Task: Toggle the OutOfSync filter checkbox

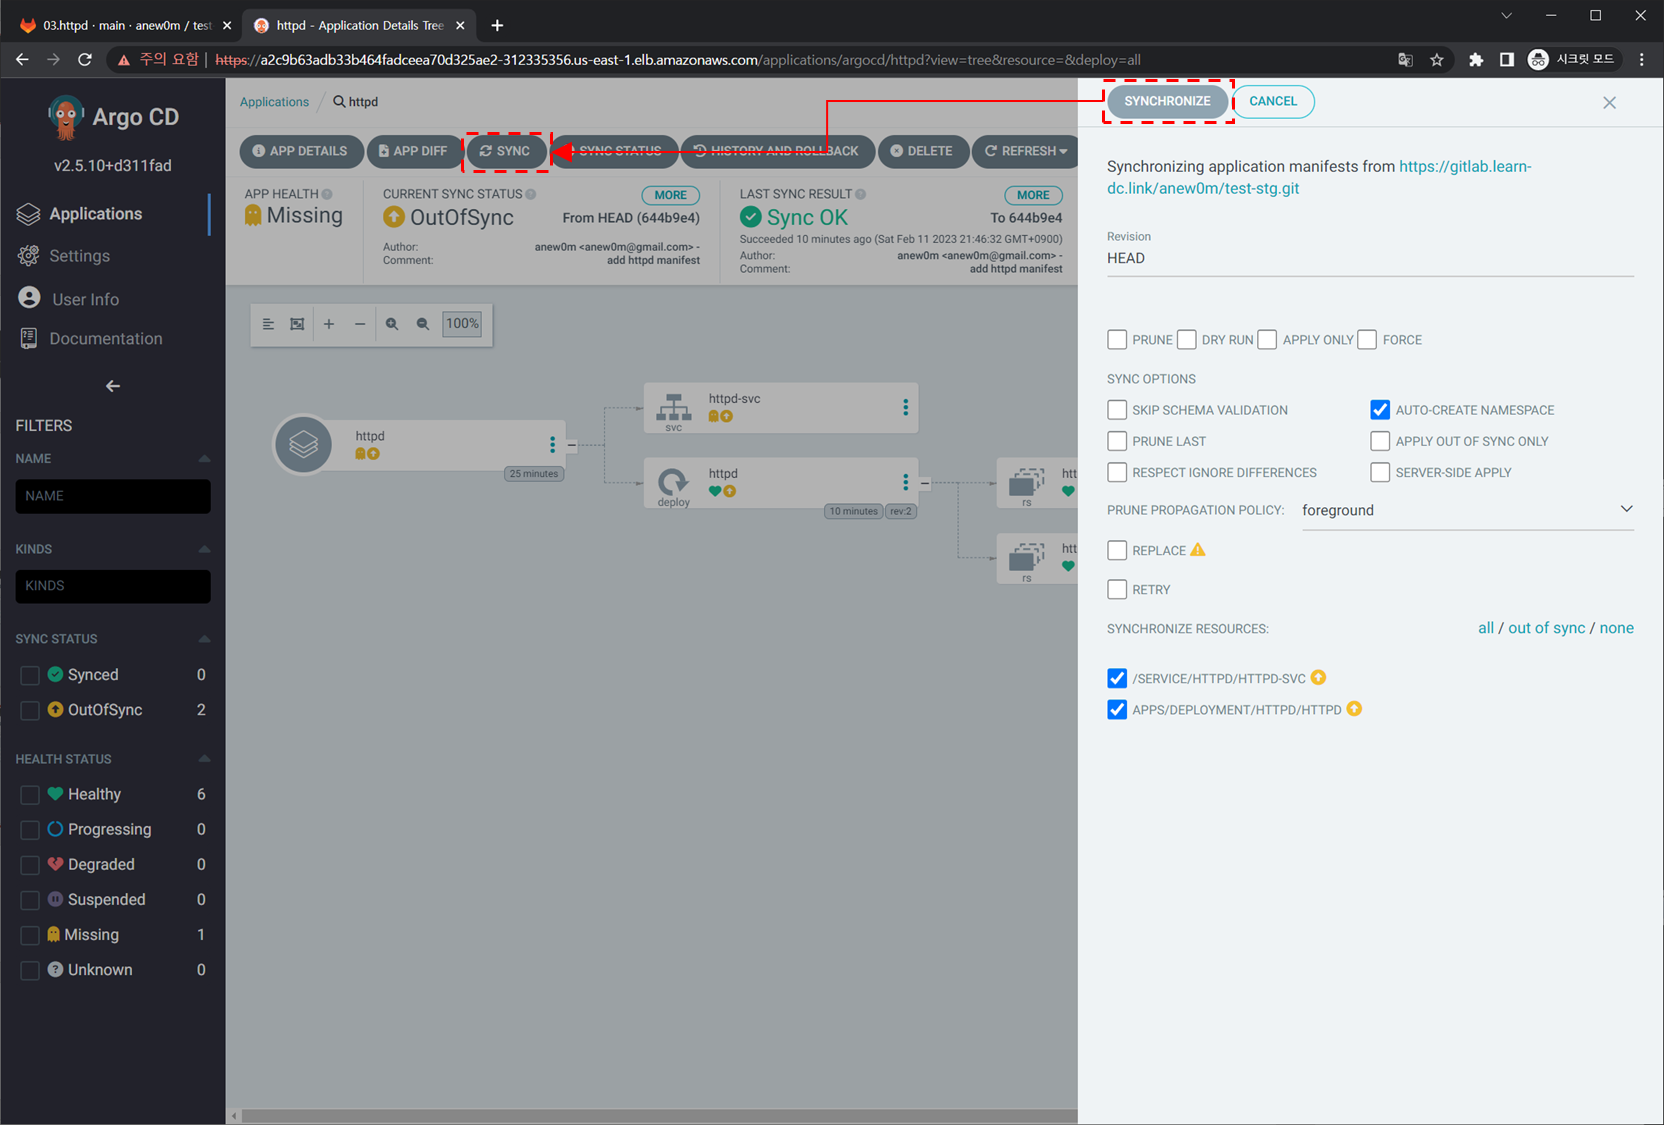Action: point(30,710)
